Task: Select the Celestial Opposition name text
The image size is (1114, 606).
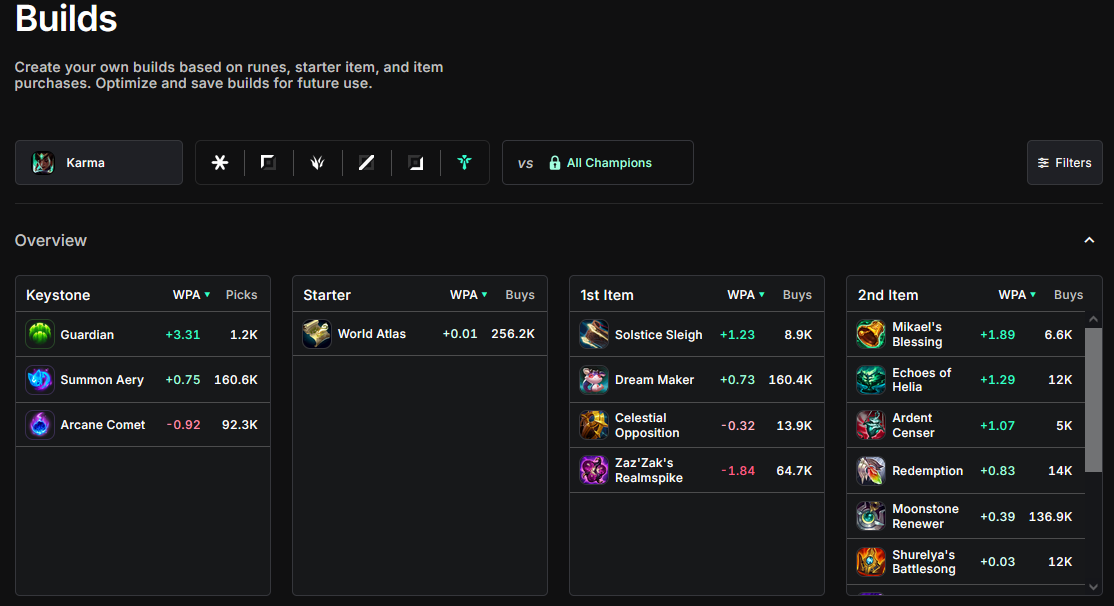Action: click(647, 425)
